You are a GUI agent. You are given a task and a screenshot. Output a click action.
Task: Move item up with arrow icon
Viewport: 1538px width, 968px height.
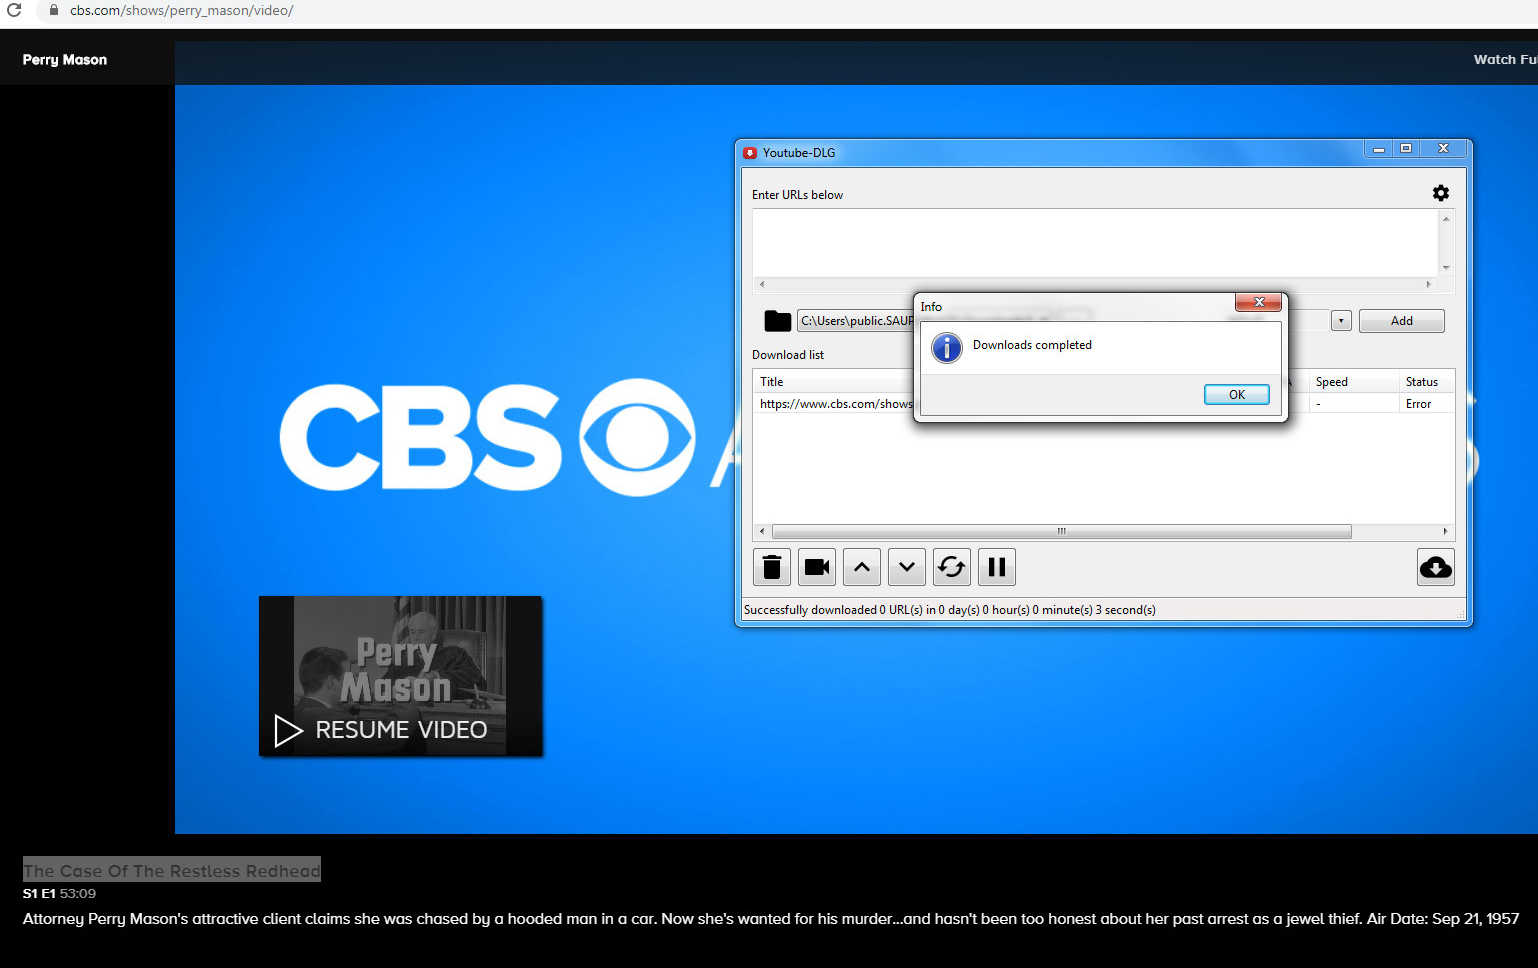(862, 567)
